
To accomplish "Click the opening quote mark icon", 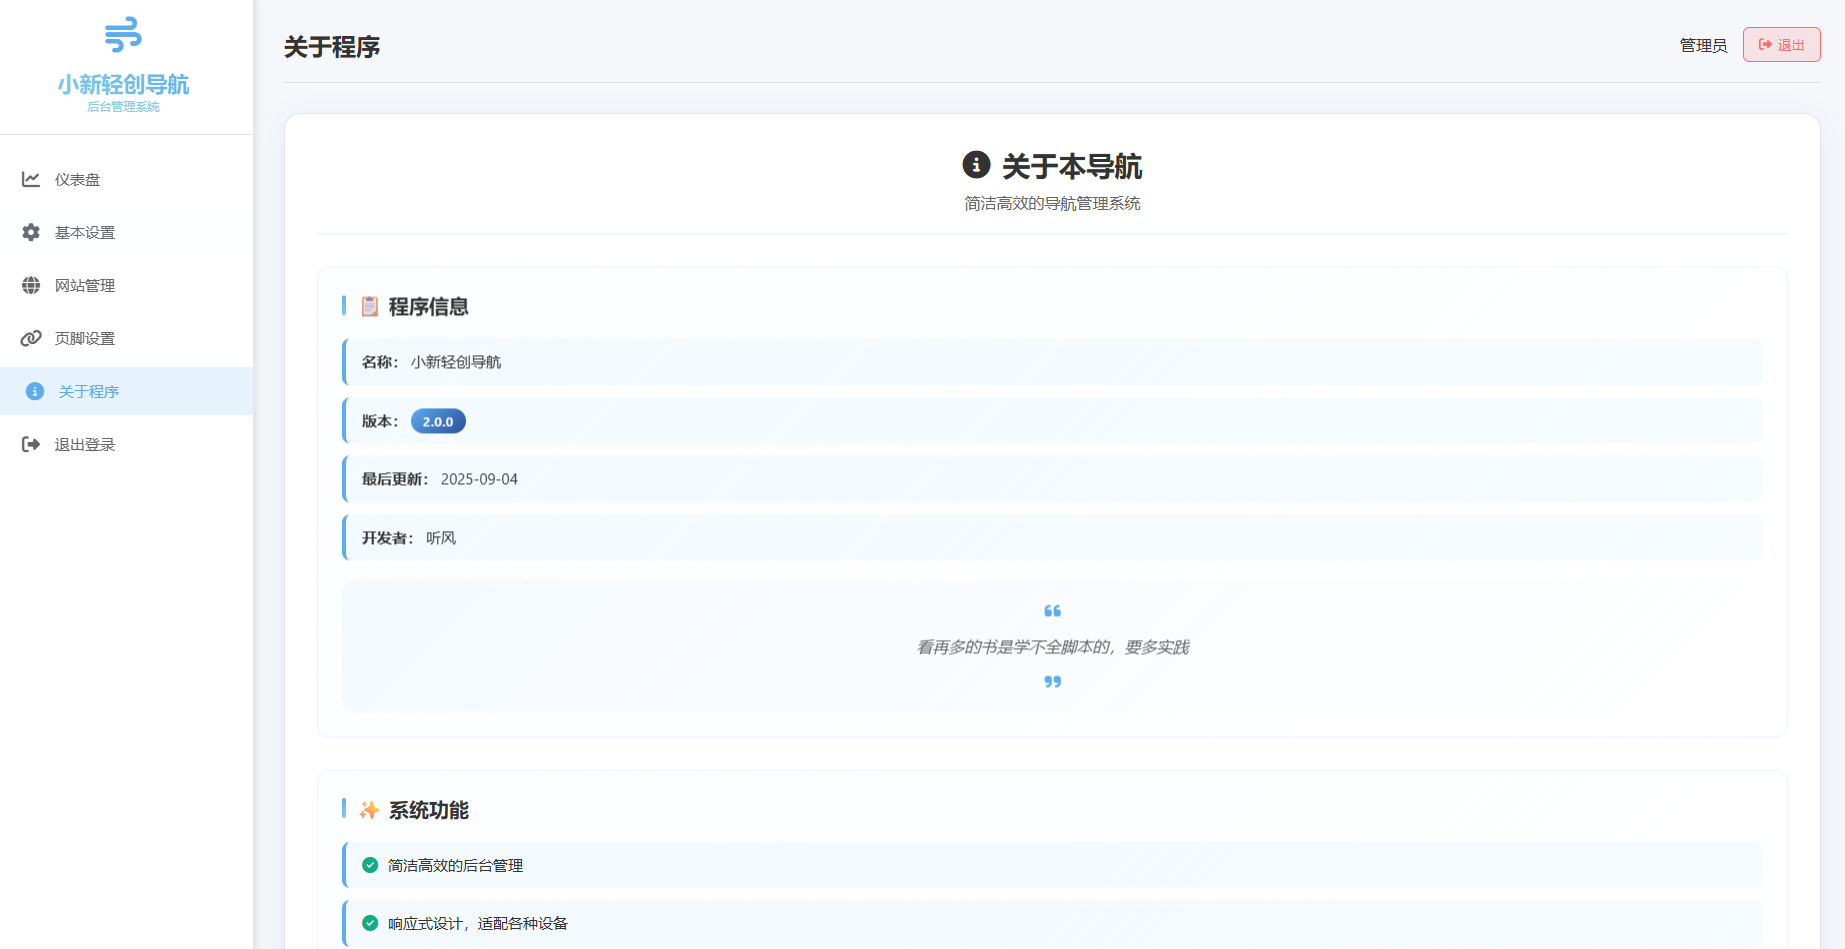I will (1052, 611).
